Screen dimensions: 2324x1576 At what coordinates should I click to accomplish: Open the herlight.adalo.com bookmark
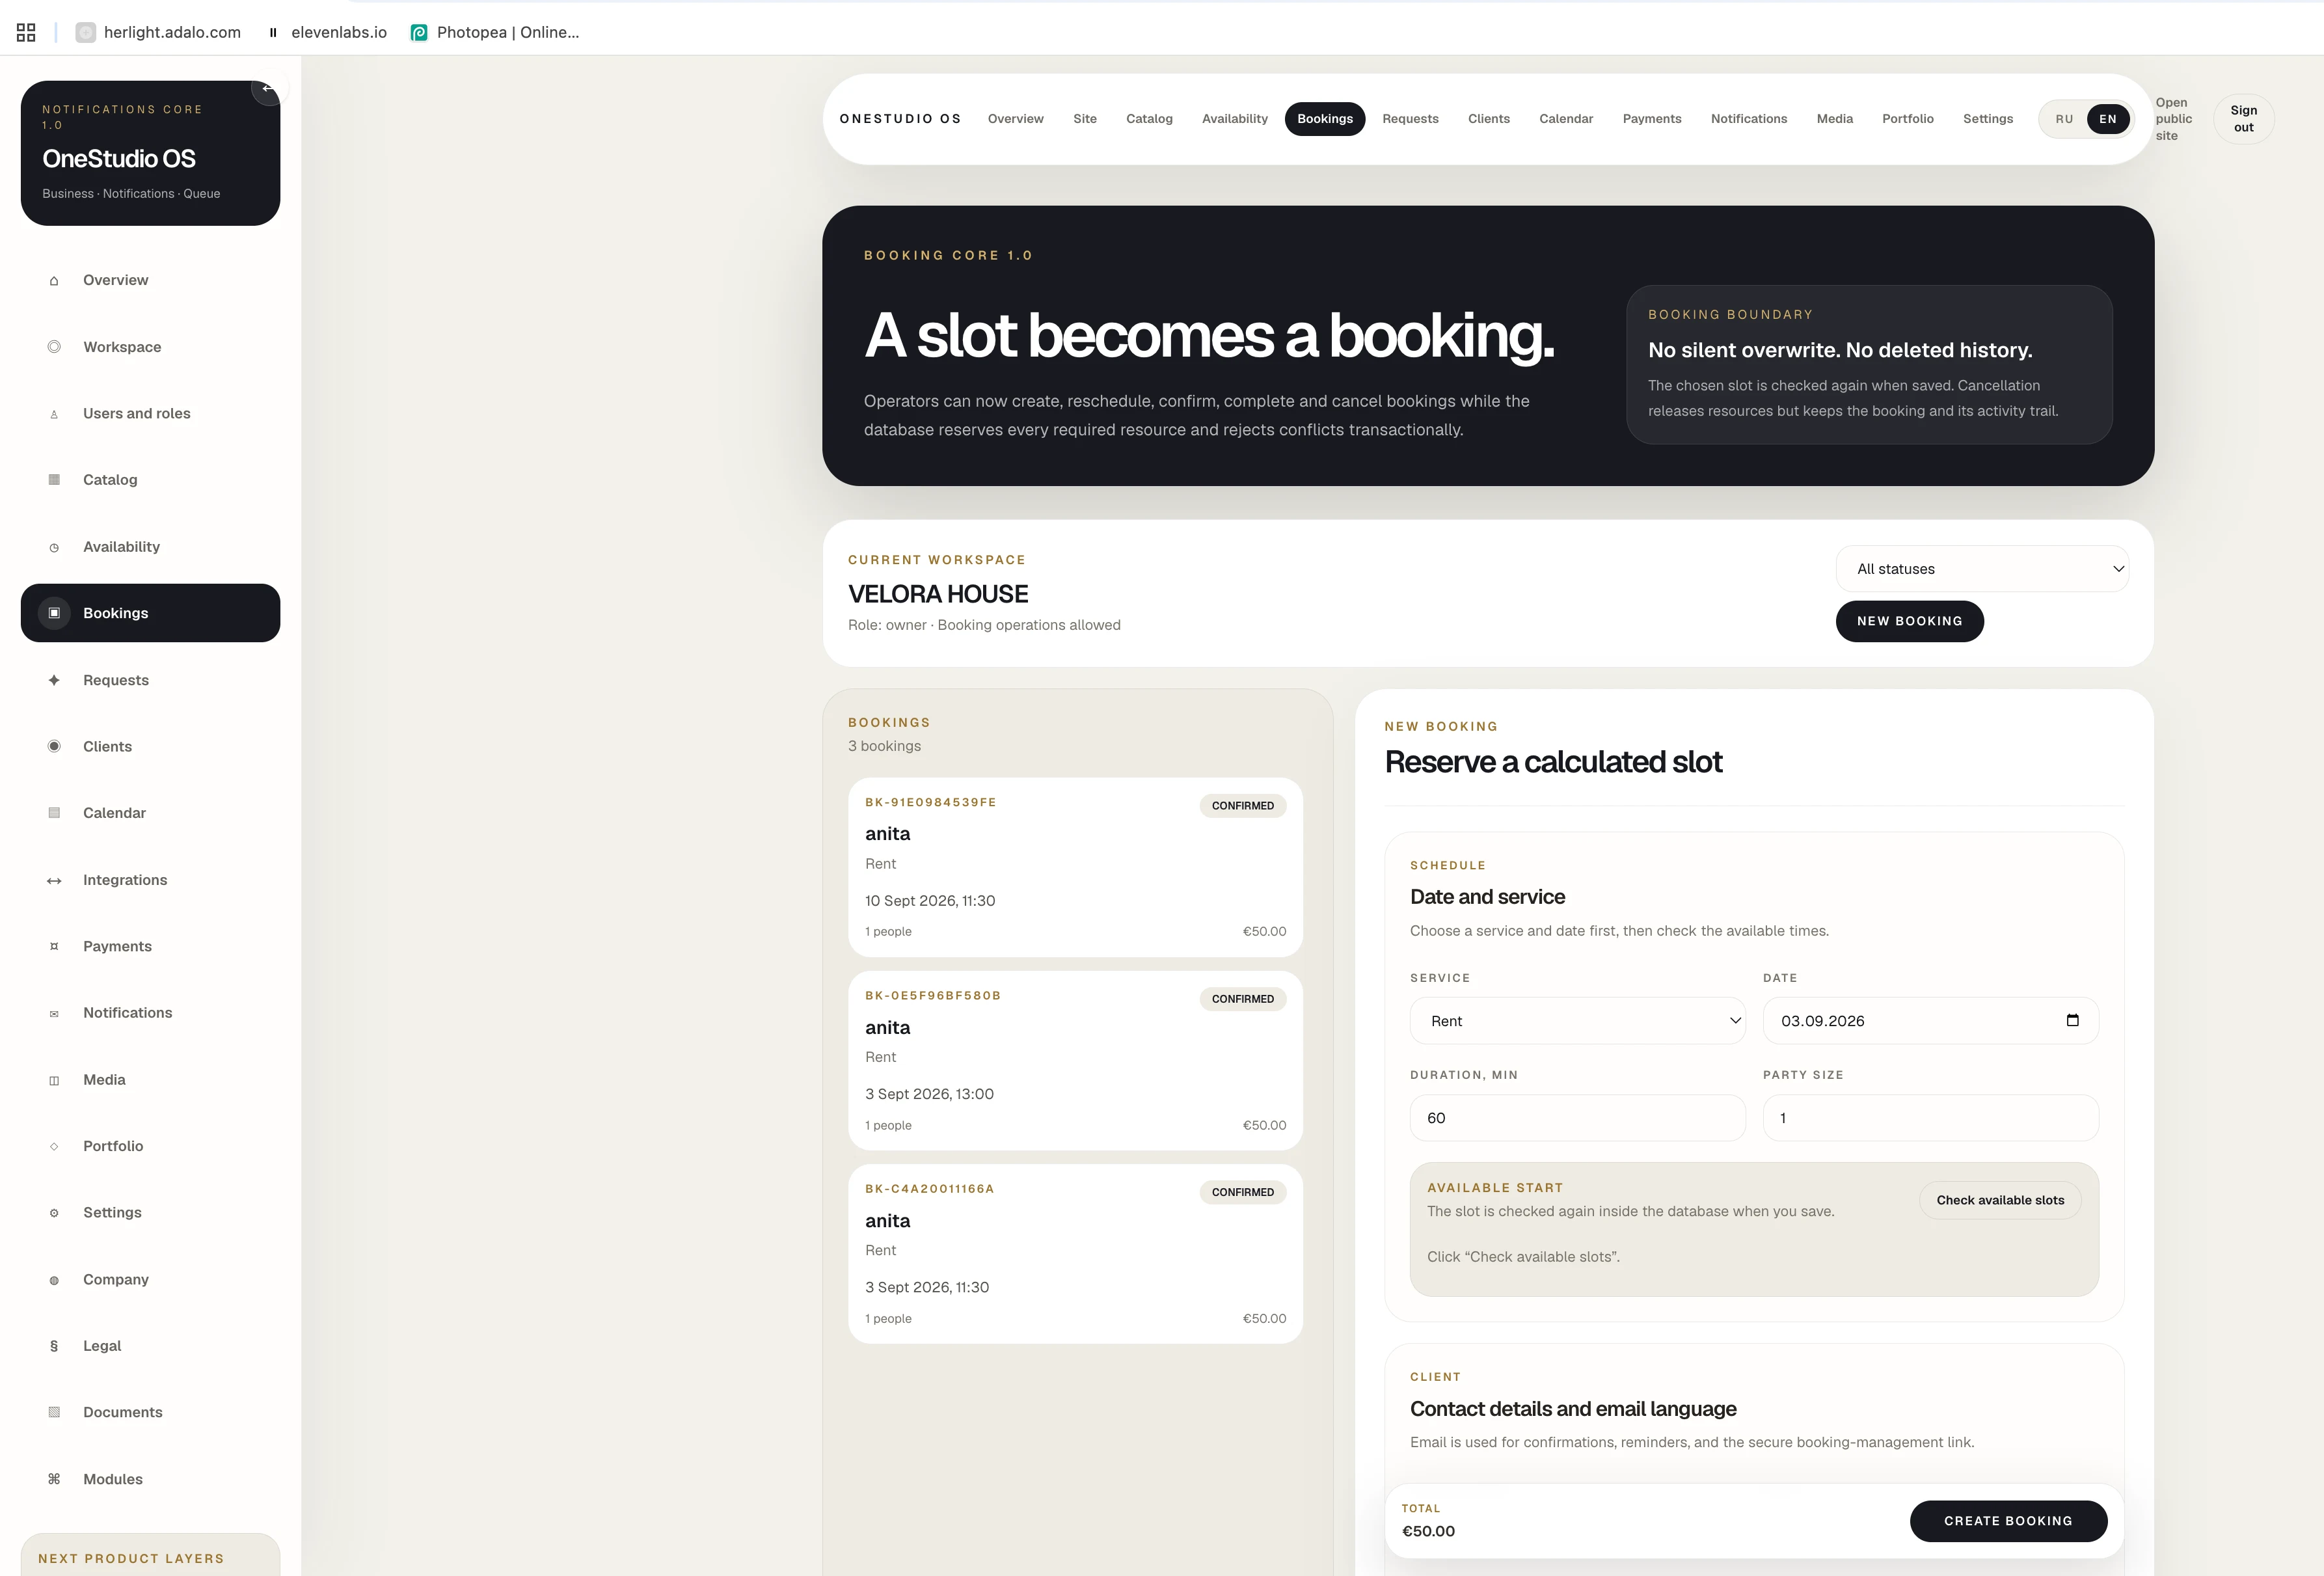point(159,32)
